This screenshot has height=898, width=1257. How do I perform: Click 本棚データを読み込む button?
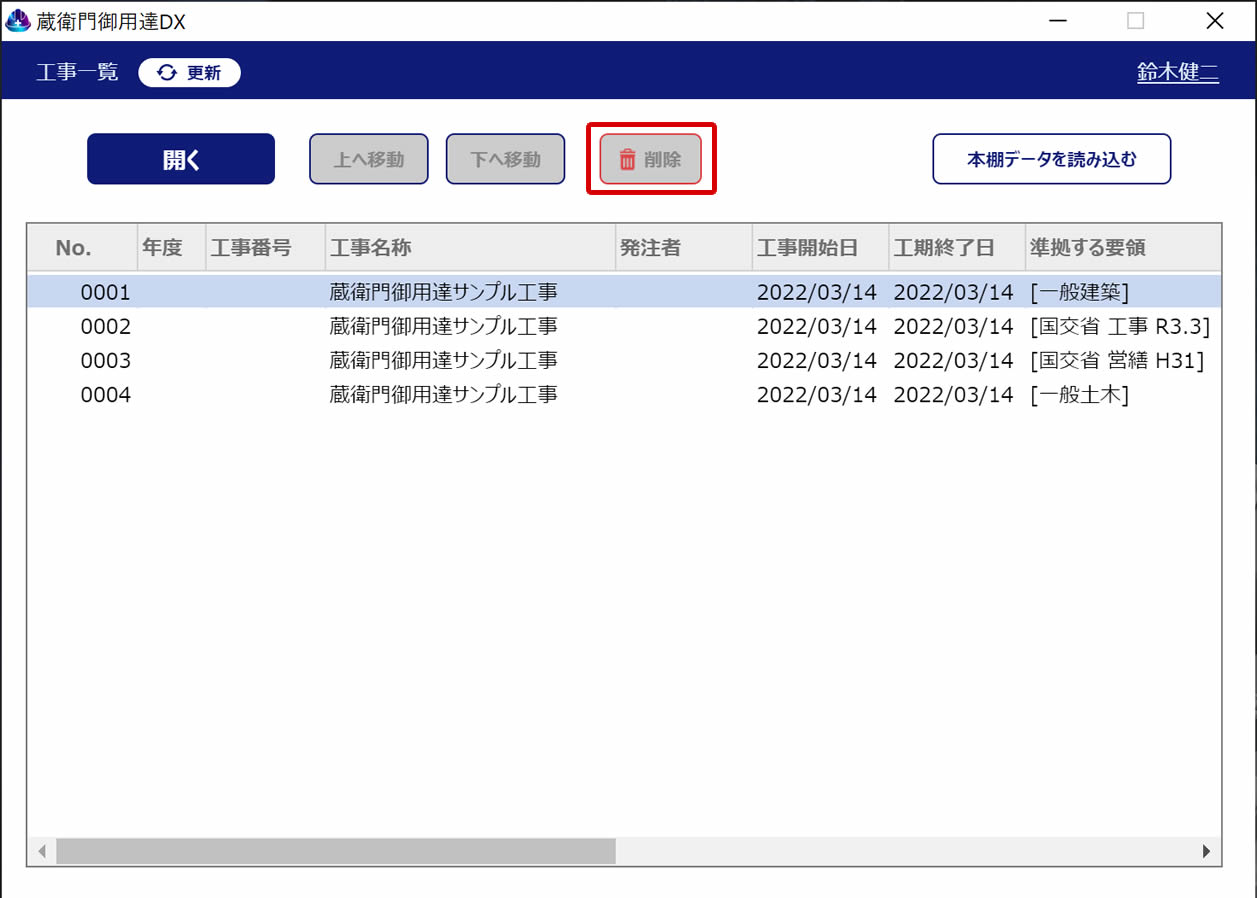1051,160
